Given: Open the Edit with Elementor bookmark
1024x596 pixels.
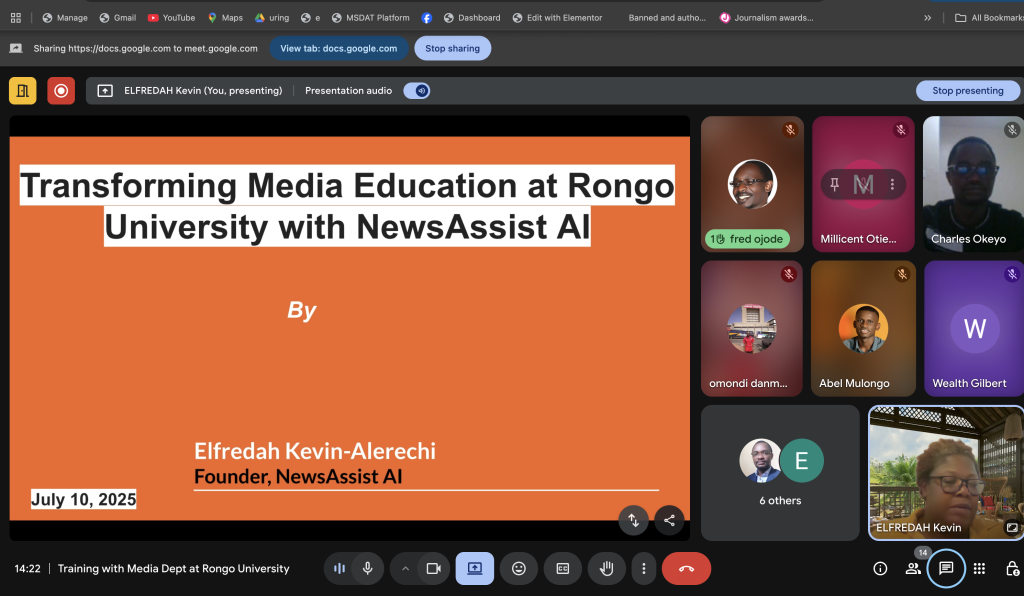Looking at the screenshot, I should tap(557, 18).
